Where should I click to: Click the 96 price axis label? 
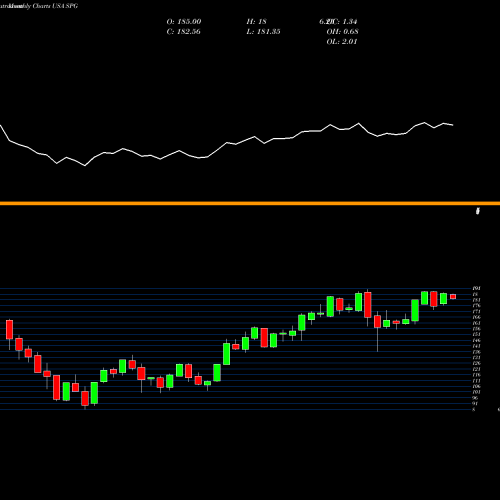(x=476, y=398)
